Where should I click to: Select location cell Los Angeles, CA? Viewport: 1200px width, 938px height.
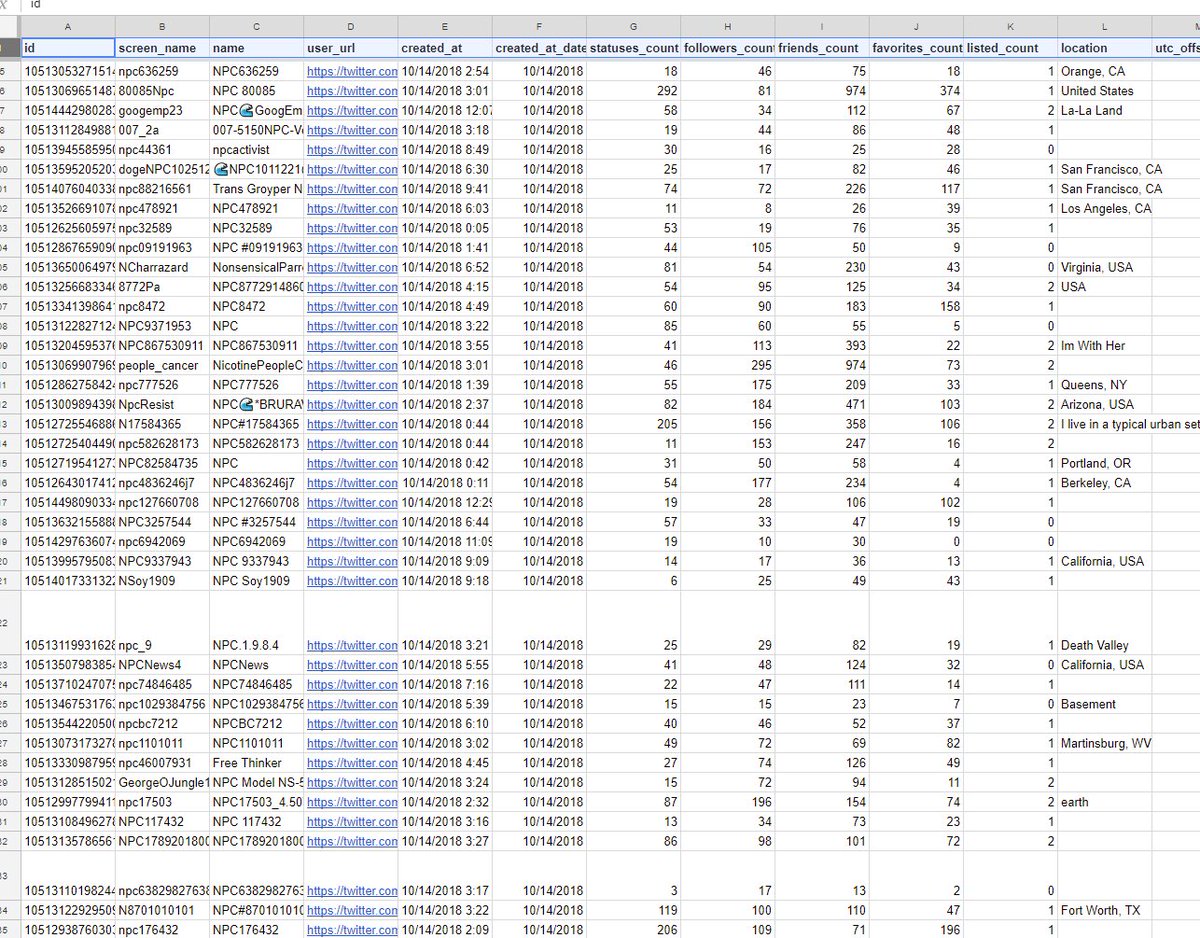pos(1105,209)
